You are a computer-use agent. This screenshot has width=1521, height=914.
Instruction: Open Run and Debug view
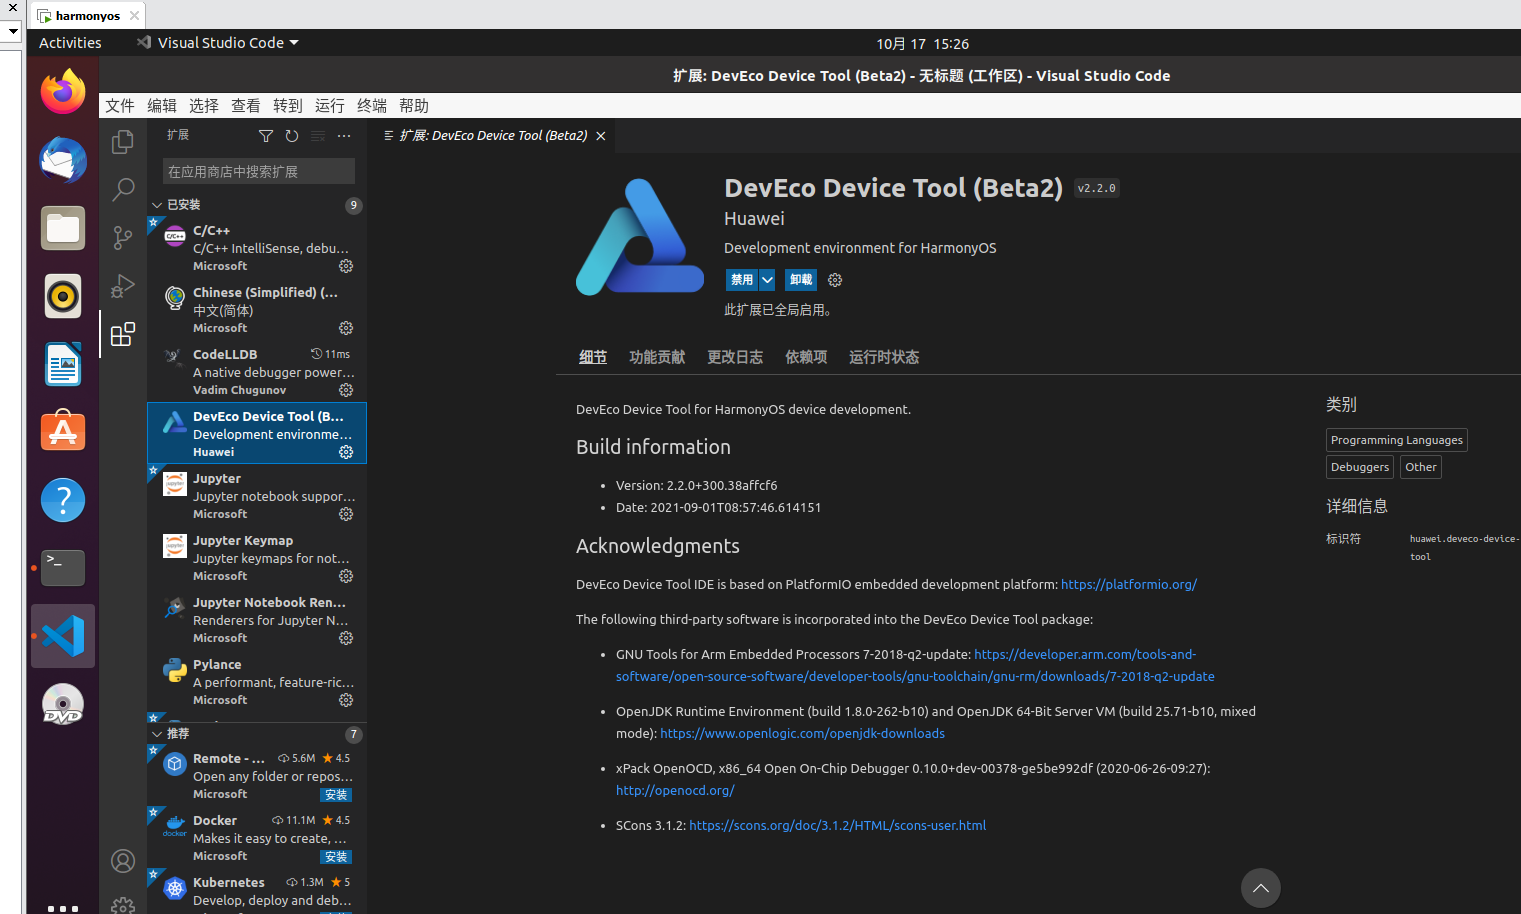(x=123, y=286)
